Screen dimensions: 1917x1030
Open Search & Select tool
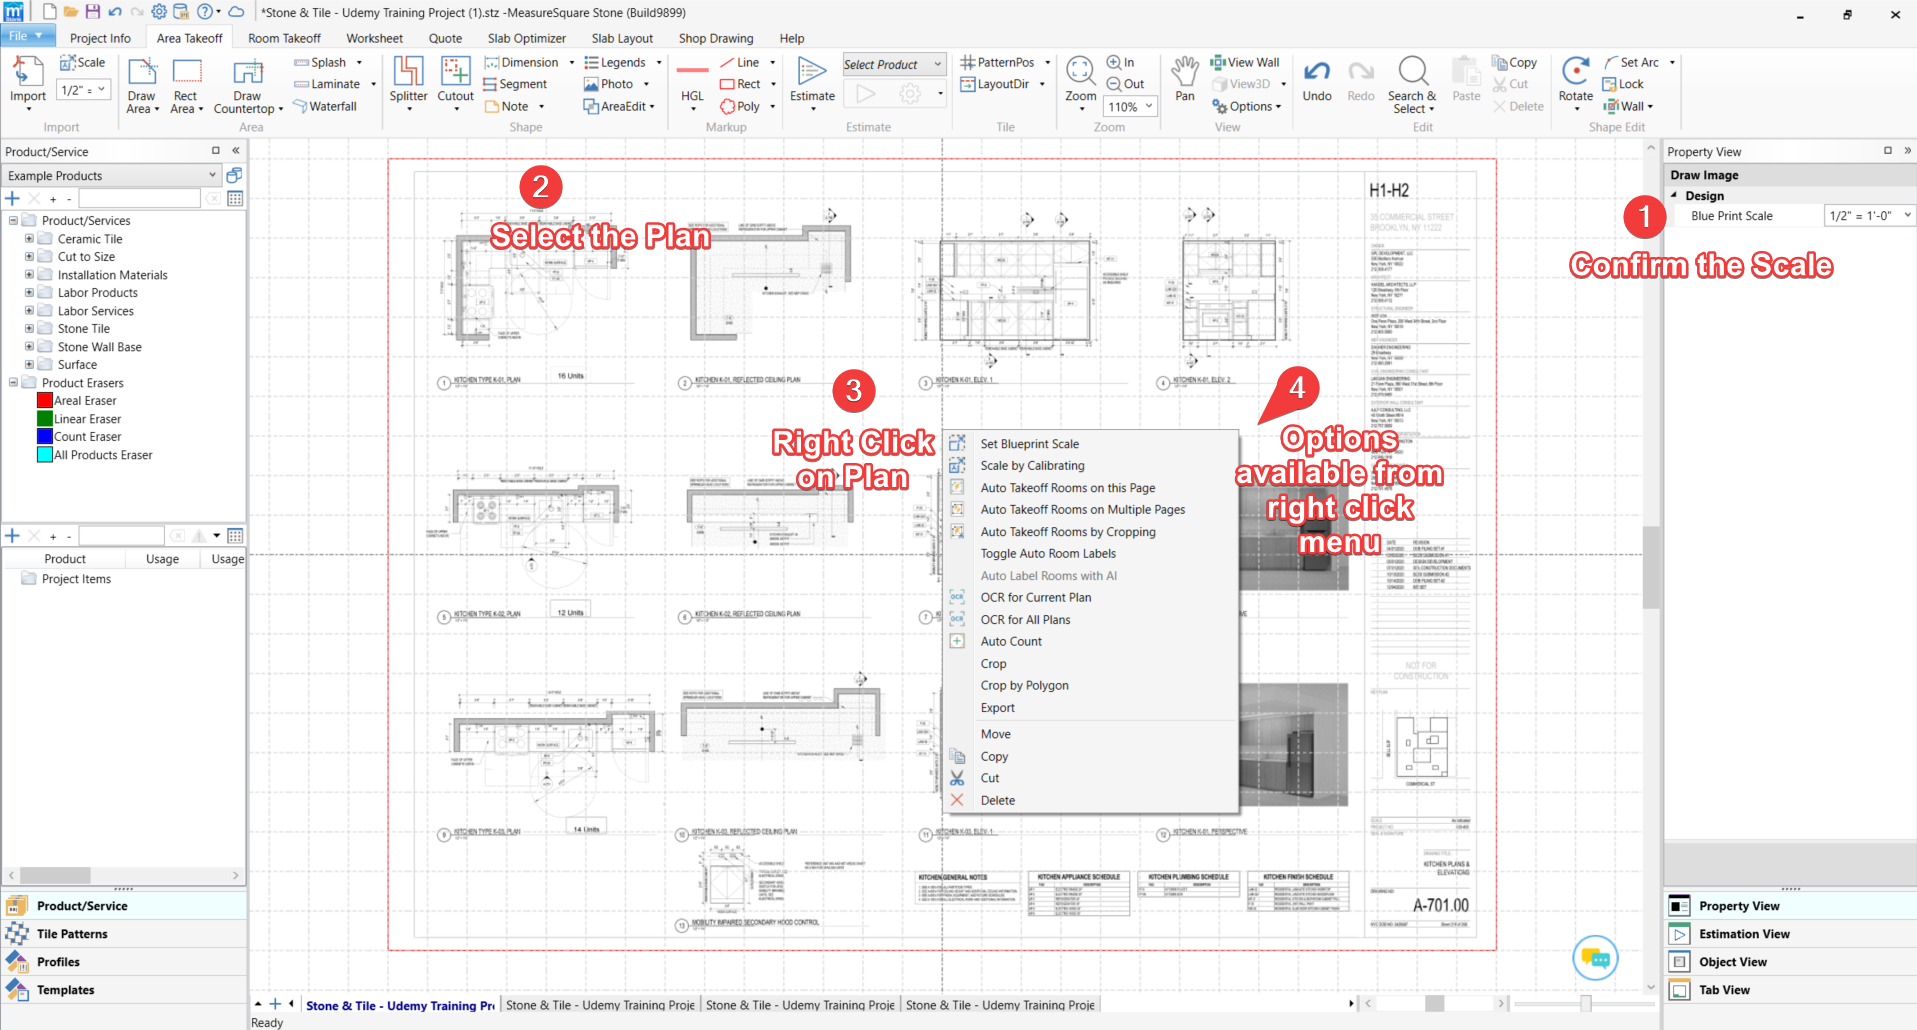1412,85
